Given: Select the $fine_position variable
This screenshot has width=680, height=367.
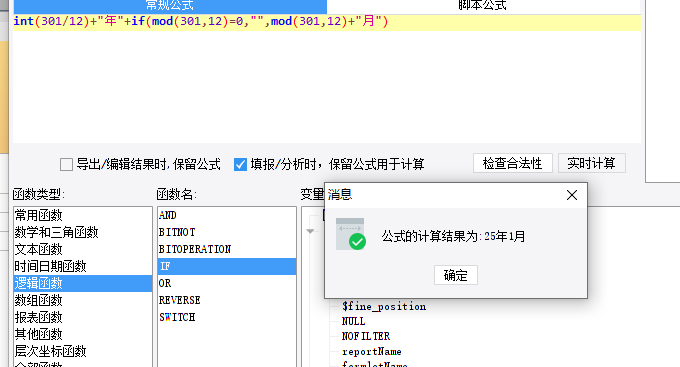Looking at the screenshot, I should (x=384, y=307).
